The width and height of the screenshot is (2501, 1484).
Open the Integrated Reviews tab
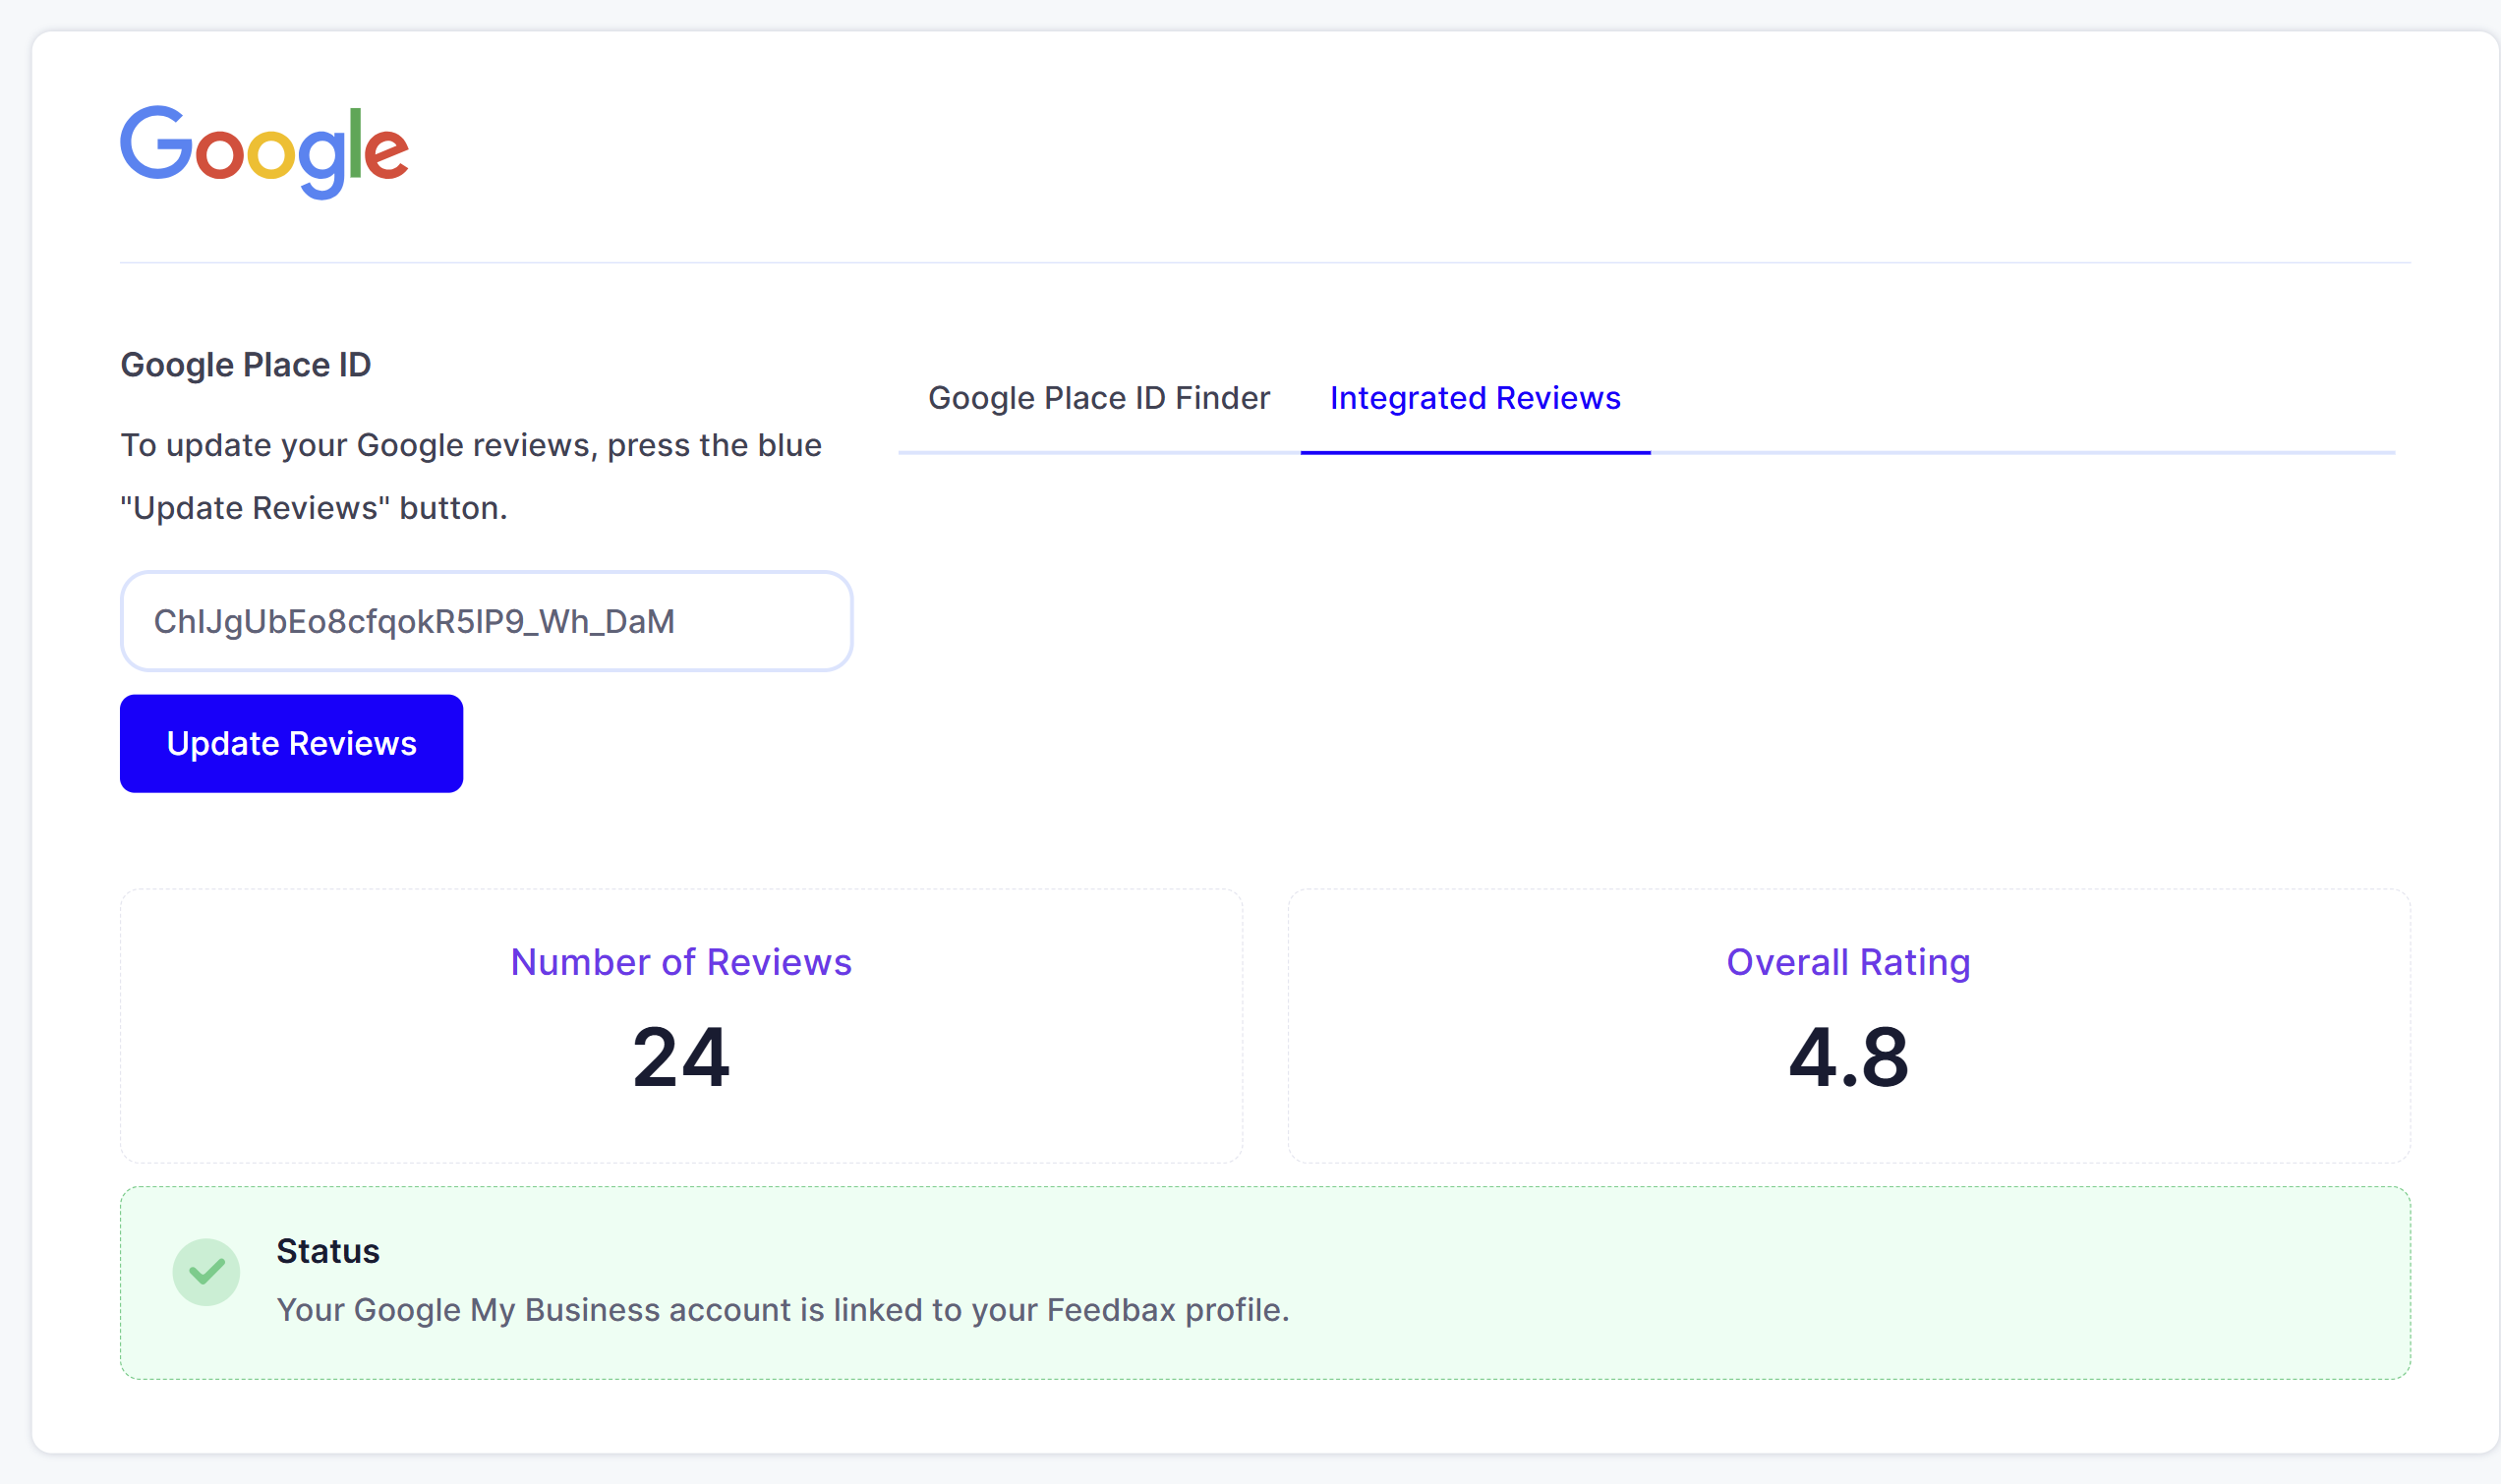point(1475,398)
